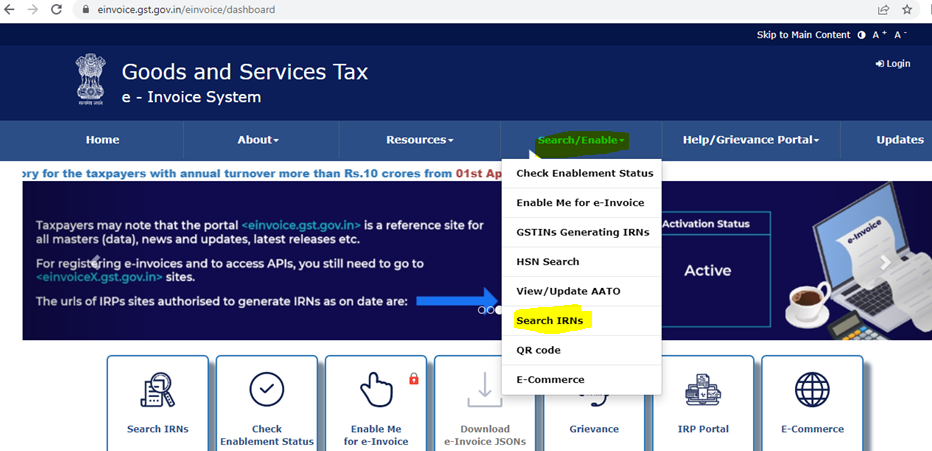Click the national emblem logo
The width and height of the screenshot is (932, 451).
pyautogui.click(x=90, y=79)
